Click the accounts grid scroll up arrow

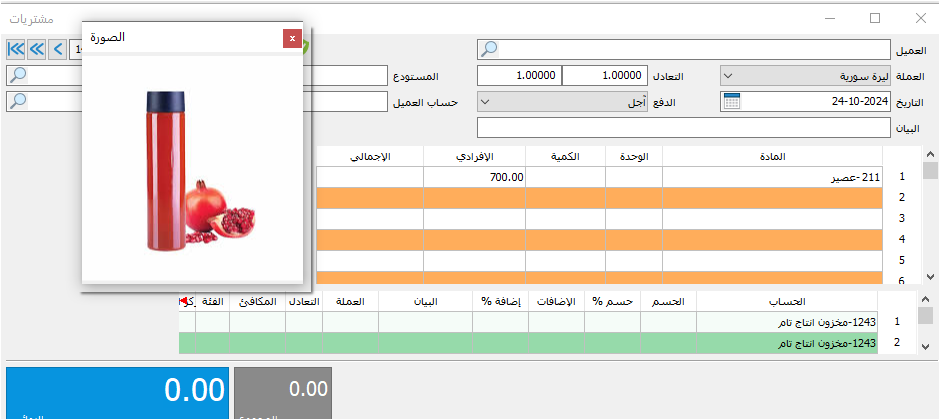point(926,298)
